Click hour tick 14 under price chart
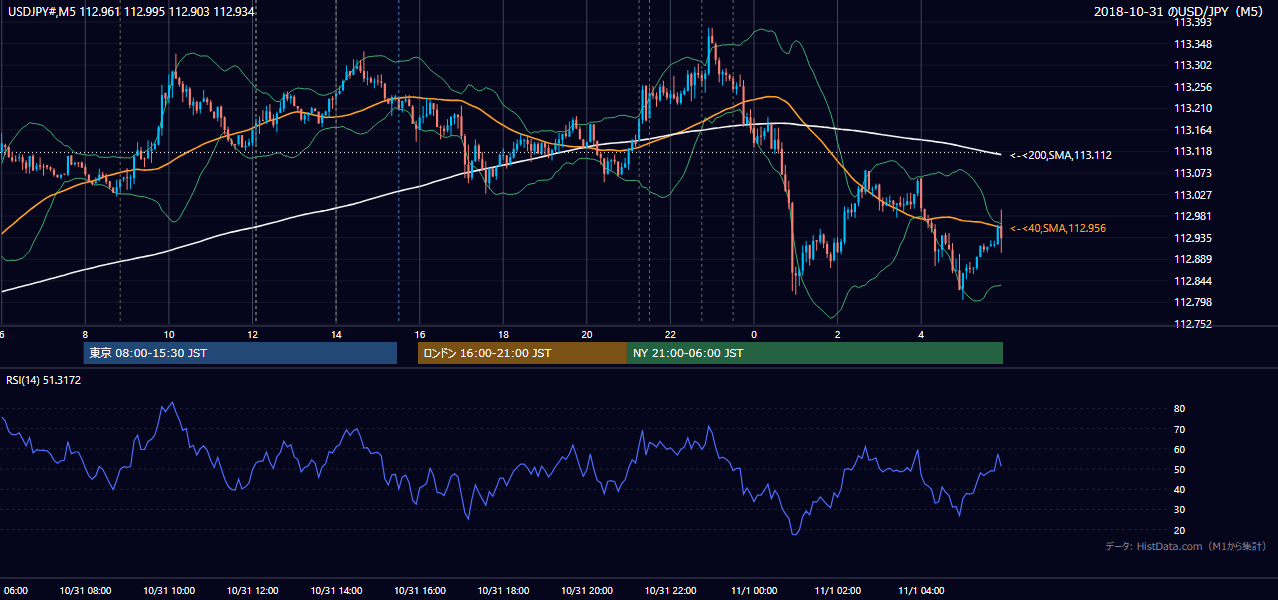Screen dimensions: 1278x600 (x=336, y=335)
